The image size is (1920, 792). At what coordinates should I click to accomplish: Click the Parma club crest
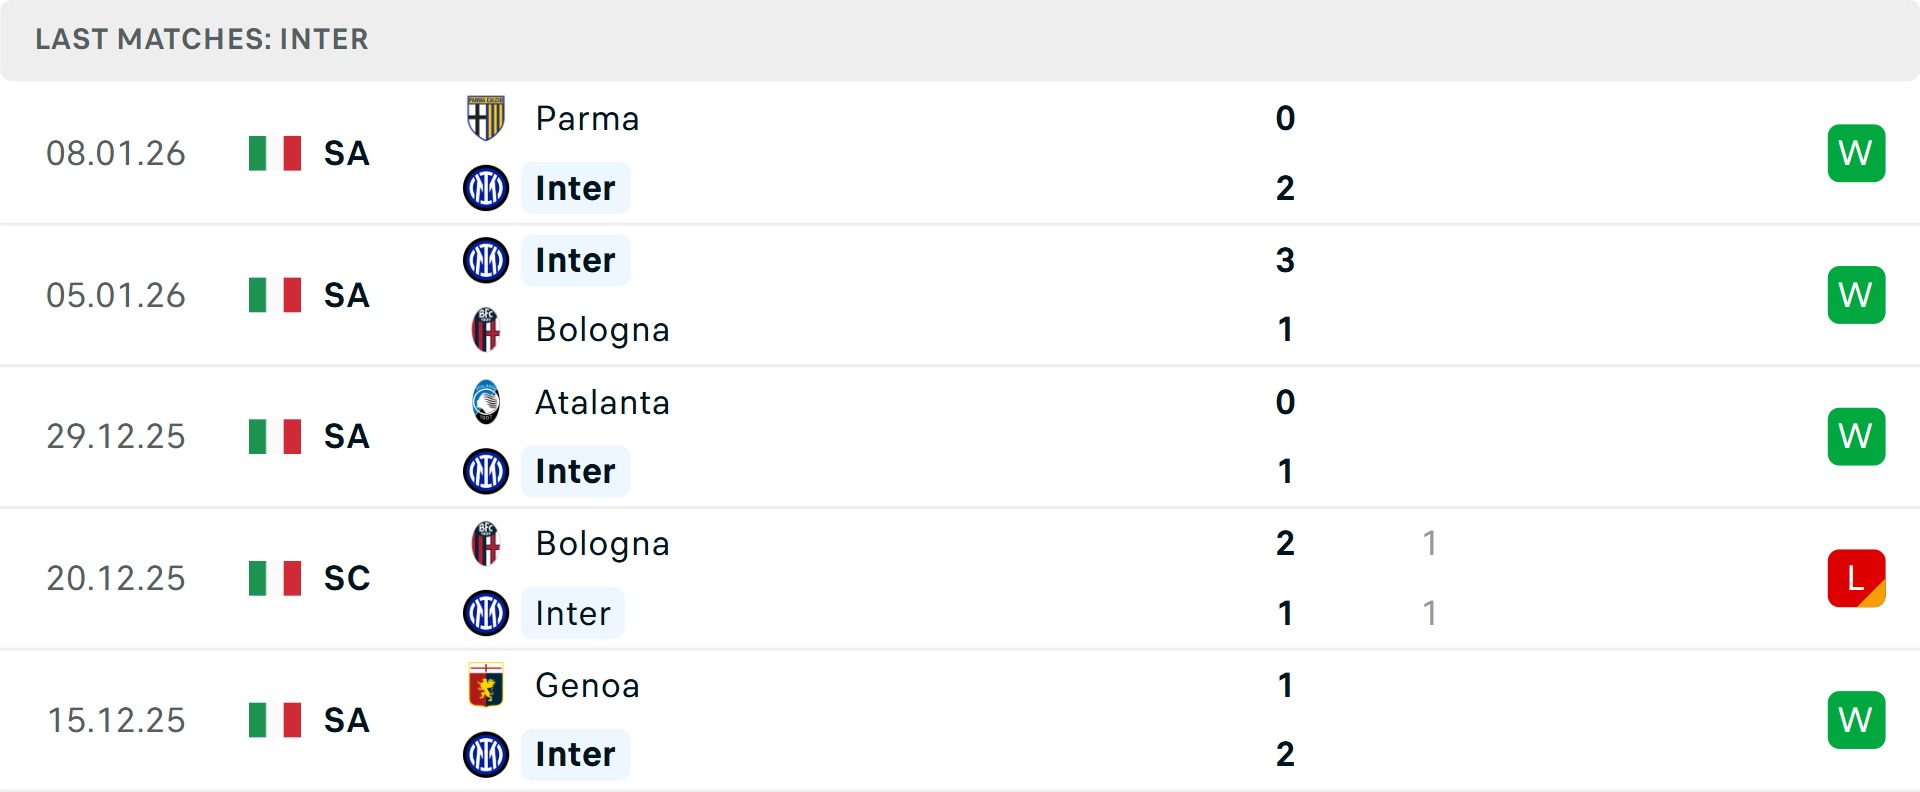pos(486,118)
